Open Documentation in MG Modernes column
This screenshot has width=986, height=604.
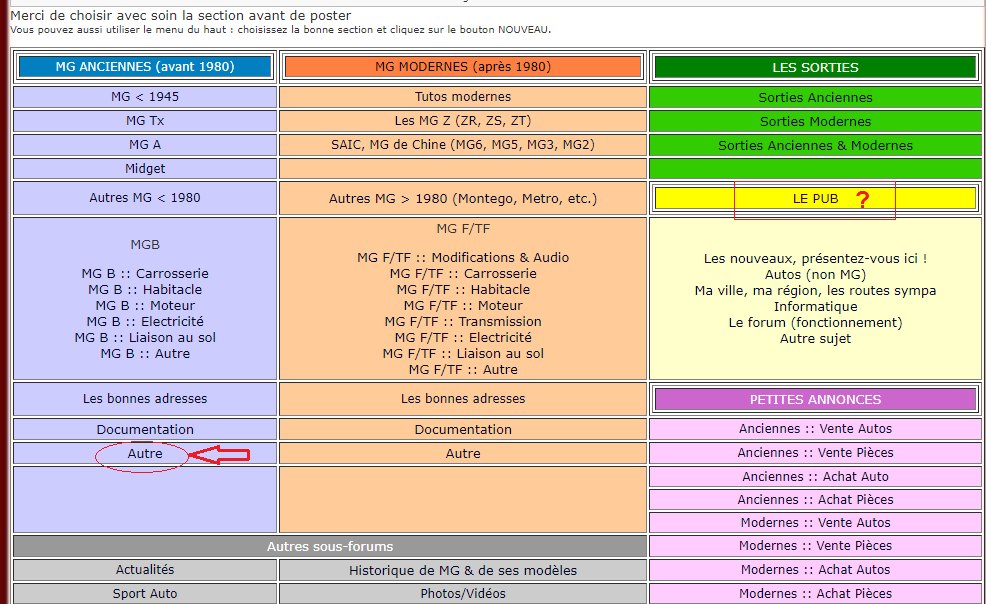(x=463, y=429)
